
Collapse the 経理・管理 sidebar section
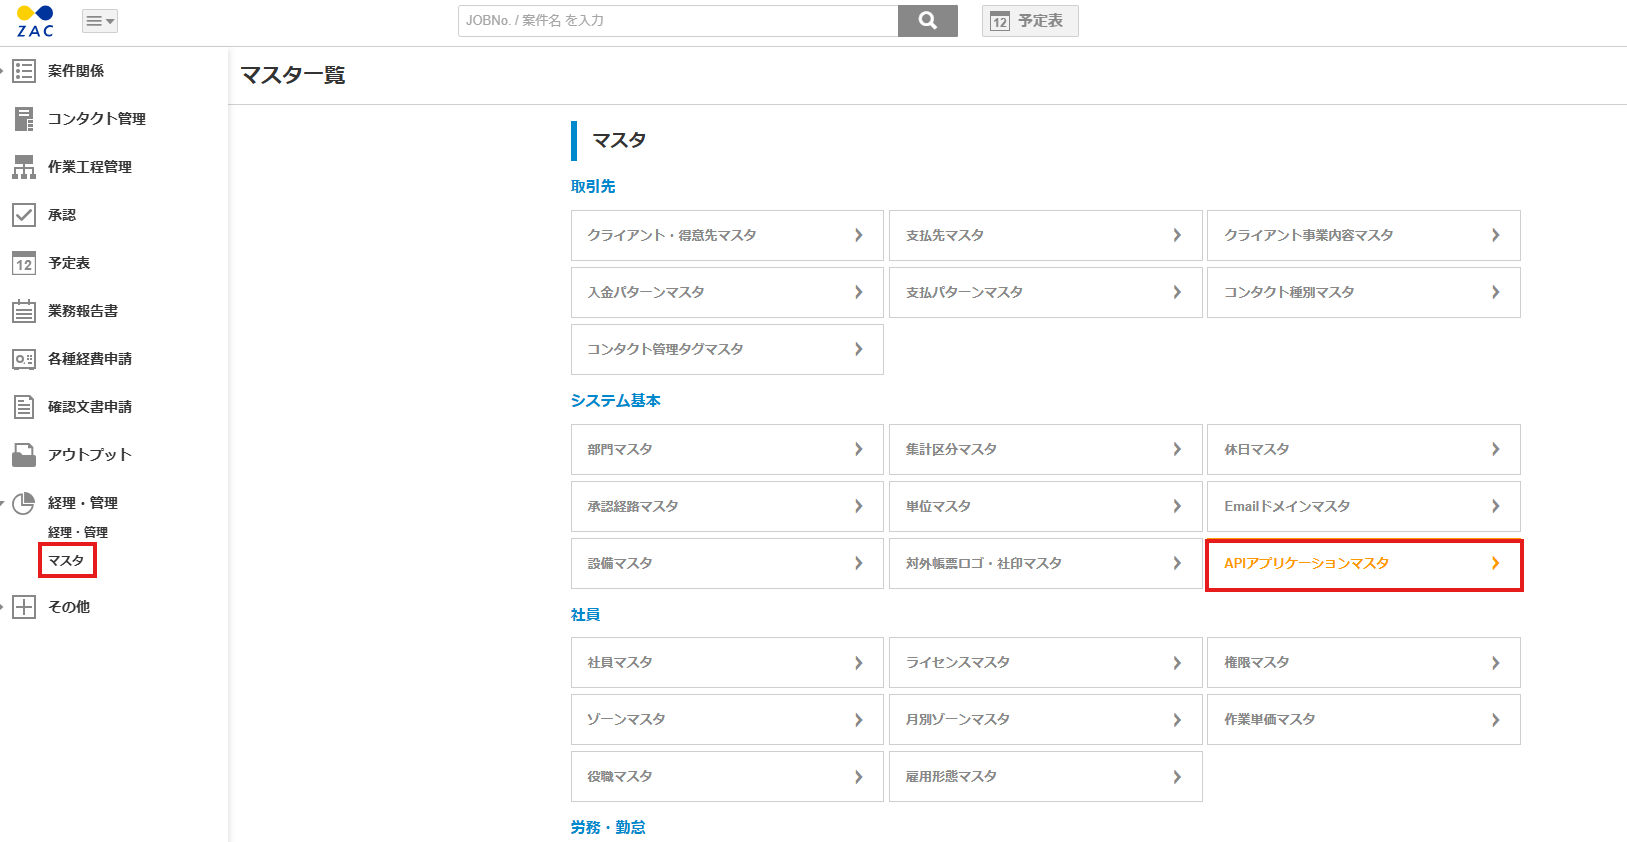tap(3, 503)
